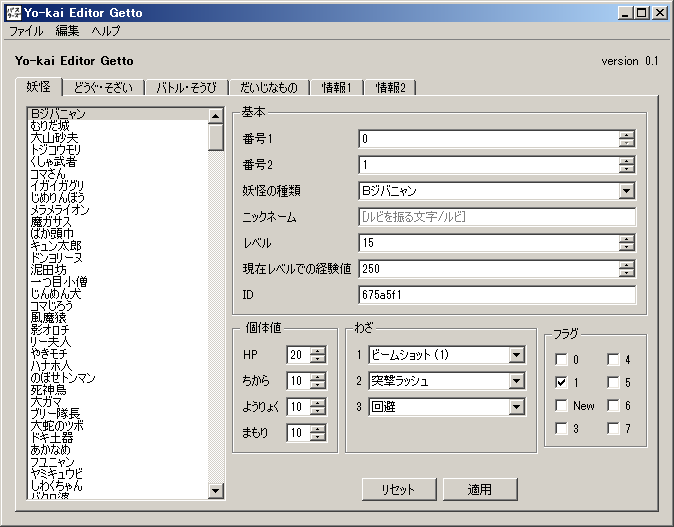The height and width of the screenshot is (527, 674).
Task: Click the ちから spinner arrows
Action: [318, 381]
